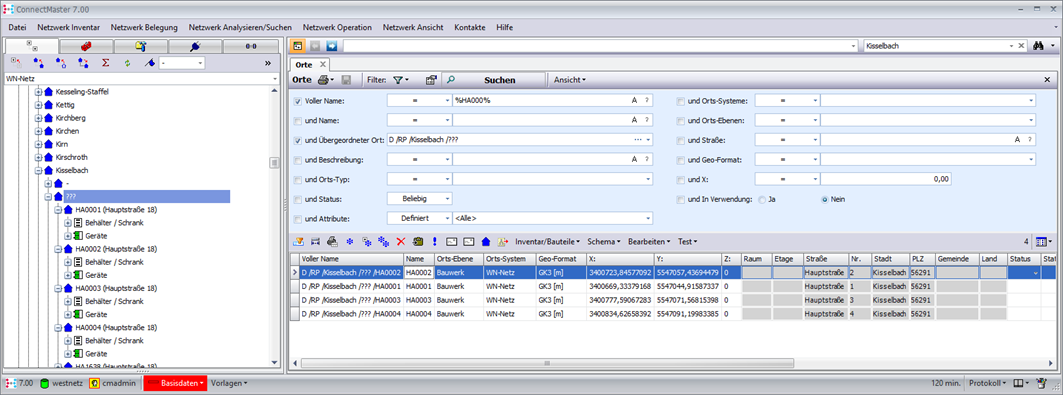Click the column chooser grid icon

pos(1041,241)
